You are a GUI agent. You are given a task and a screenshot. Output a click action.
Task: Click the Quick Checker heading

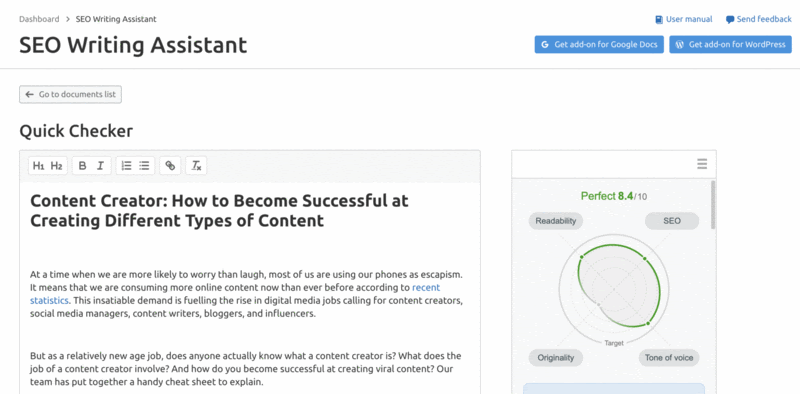[76, 131]
